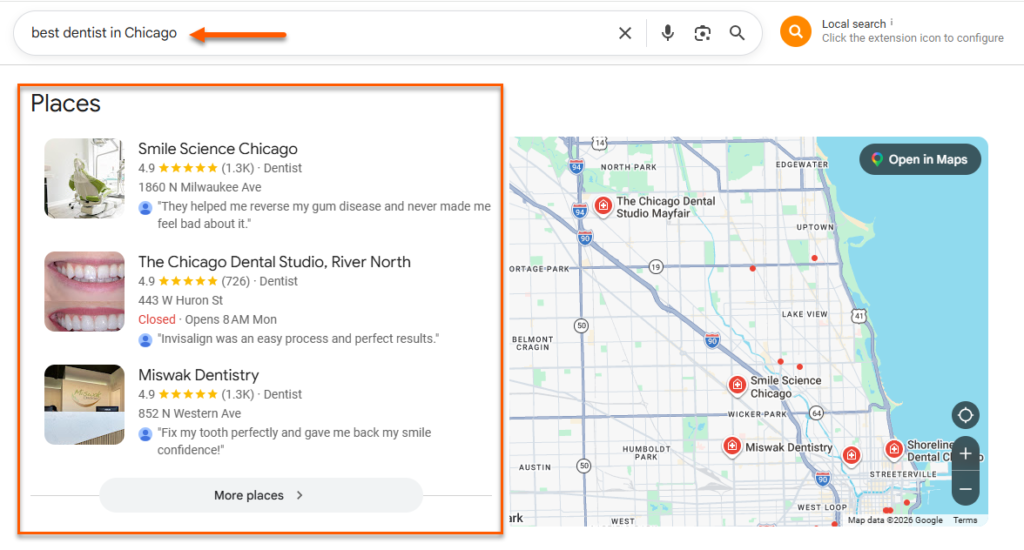Open the Miswak Dentistry listing title
Viewport: 1024px width, 550px height.
pos(199,375)
